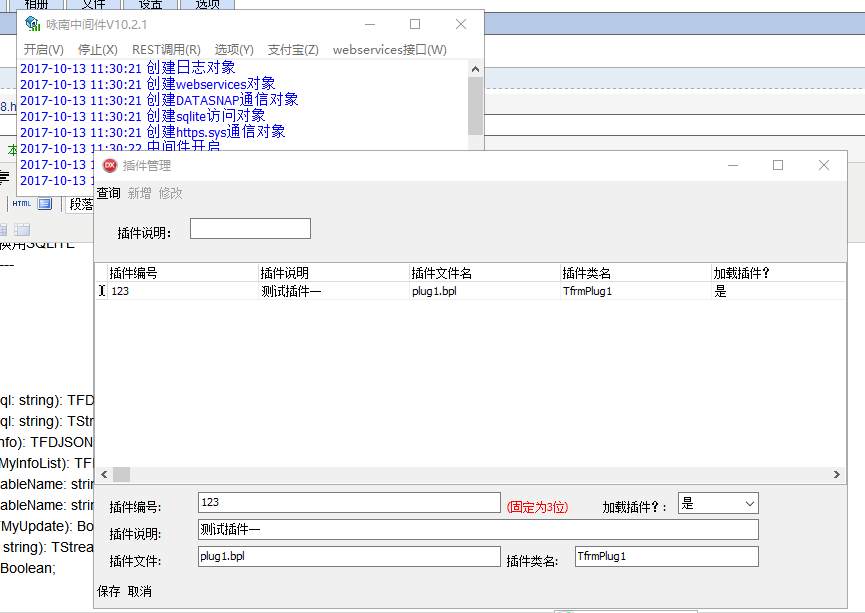Screen dimensions: 865x613
Task: Select grid cell 是 in 加载插件 column
Action: 778,291
